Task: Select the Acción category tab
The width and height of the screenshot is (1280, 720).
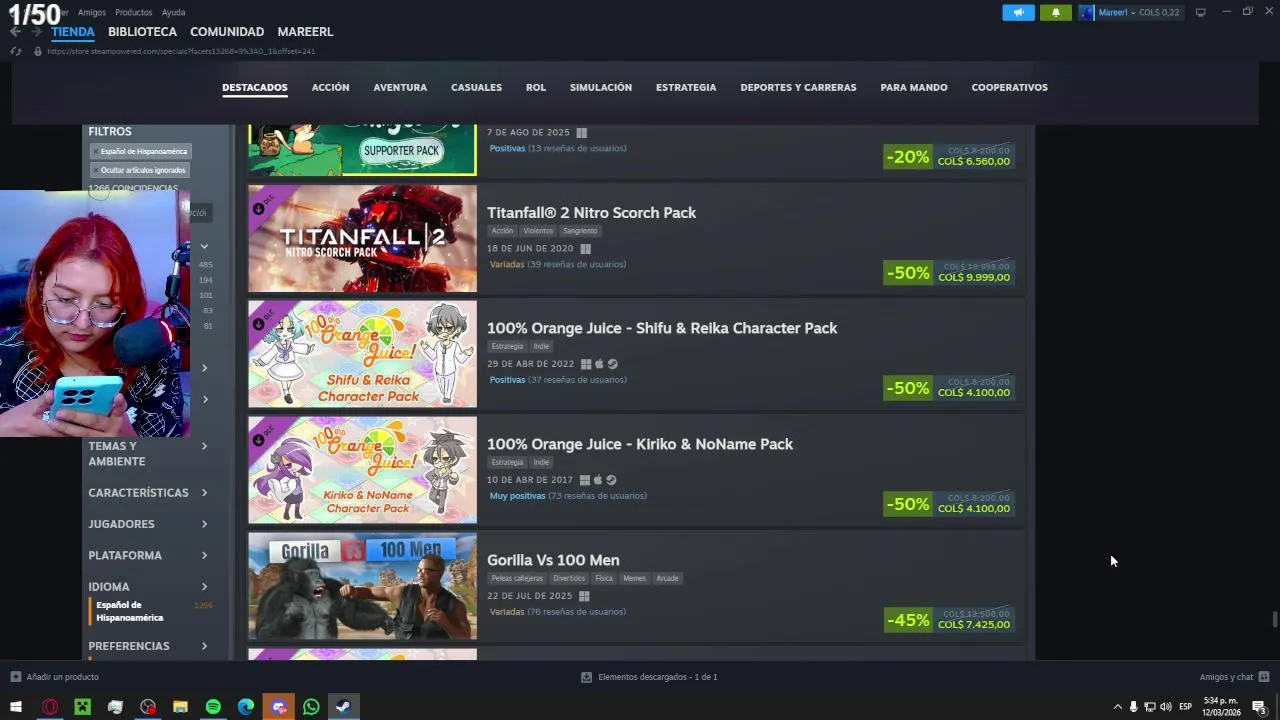Action: (330, 88)
